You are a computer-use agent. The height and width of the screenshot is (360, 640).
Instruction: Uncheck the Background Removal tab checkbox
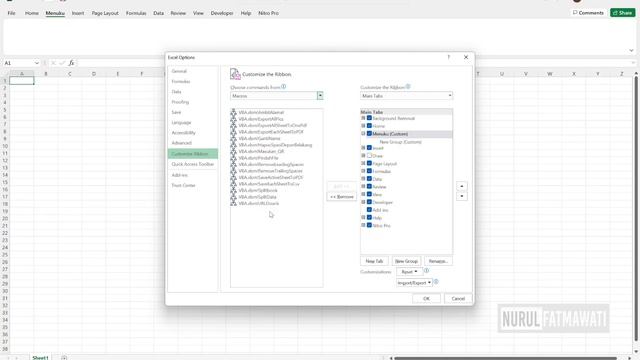coord(369,118)
